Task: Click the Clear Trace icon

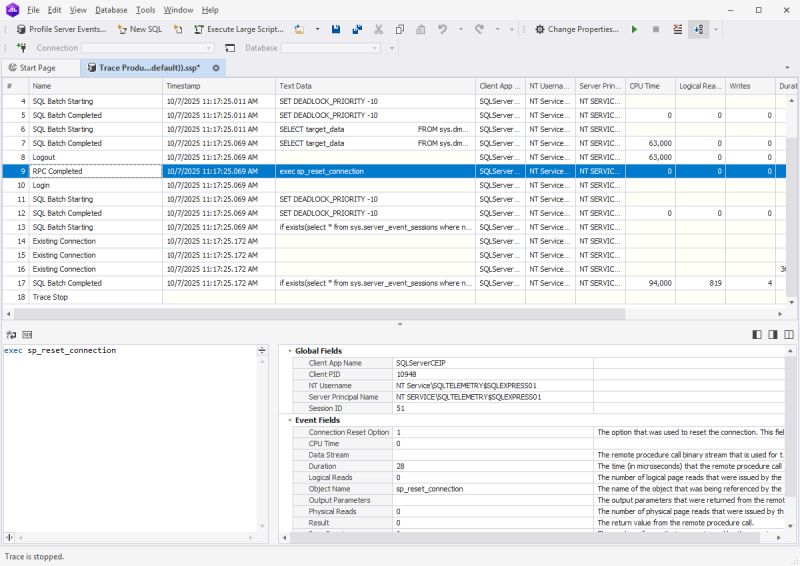Action: pos(678,30)
